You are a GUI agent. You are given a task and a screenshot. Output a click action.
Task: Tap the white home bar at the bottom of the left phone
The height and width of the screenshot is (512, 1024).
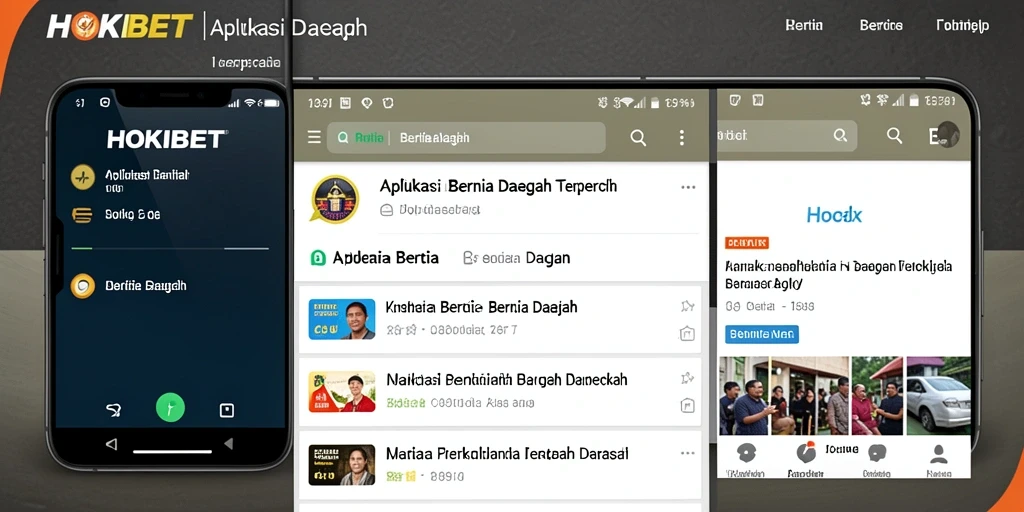click(172, 451)
